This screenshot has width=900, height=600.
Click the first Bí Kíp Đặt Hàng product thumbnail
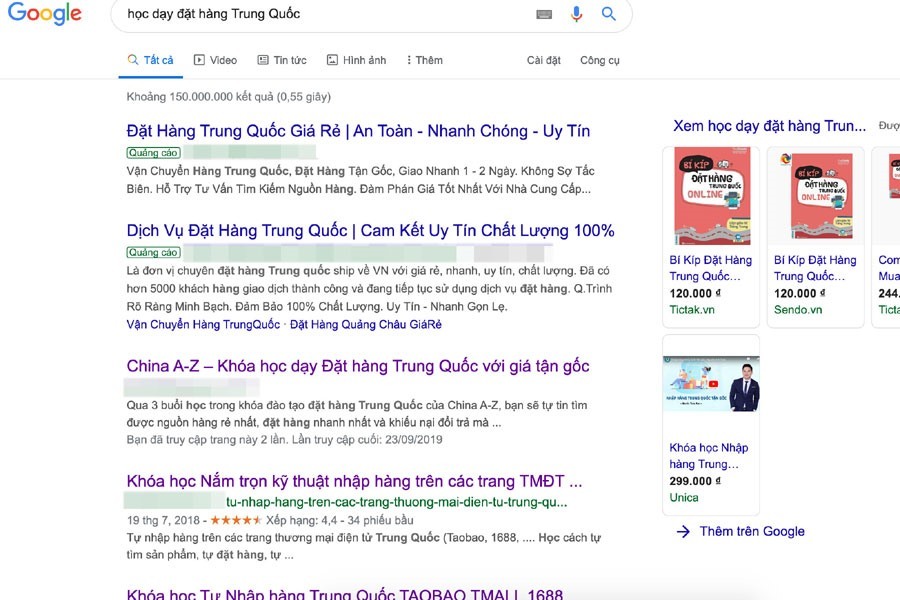coord(711,196)
